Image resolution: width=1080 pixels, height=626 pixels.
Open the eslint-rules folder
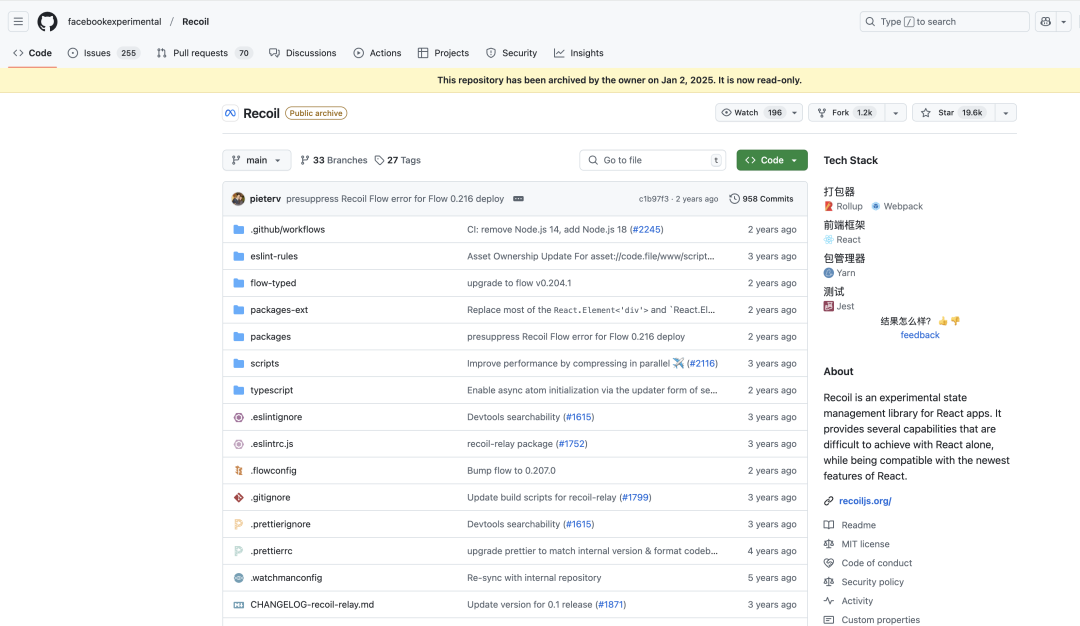point(274,256)
